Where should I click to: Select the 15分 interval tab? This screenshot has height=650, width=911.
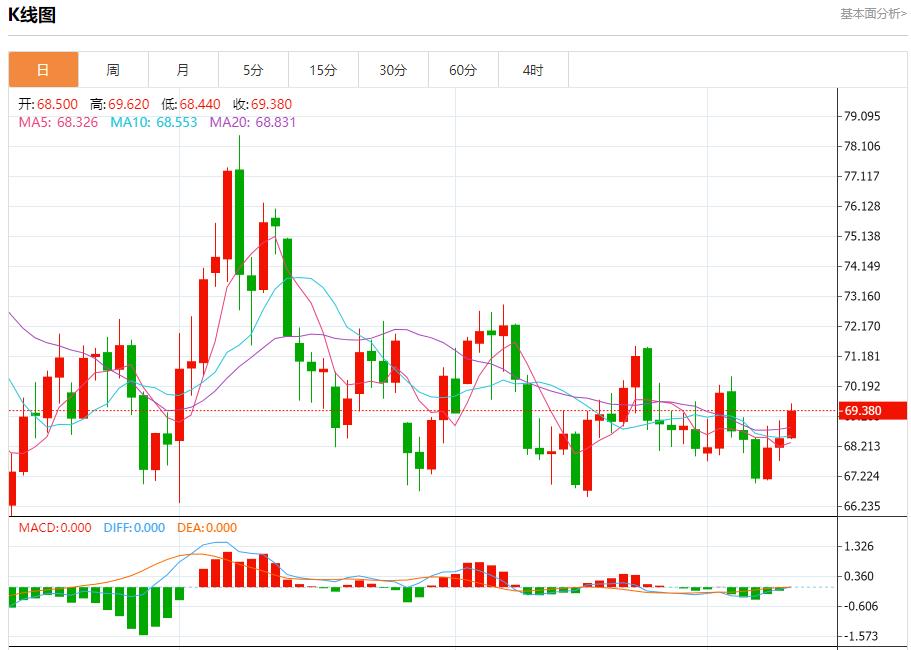point(323,70)
